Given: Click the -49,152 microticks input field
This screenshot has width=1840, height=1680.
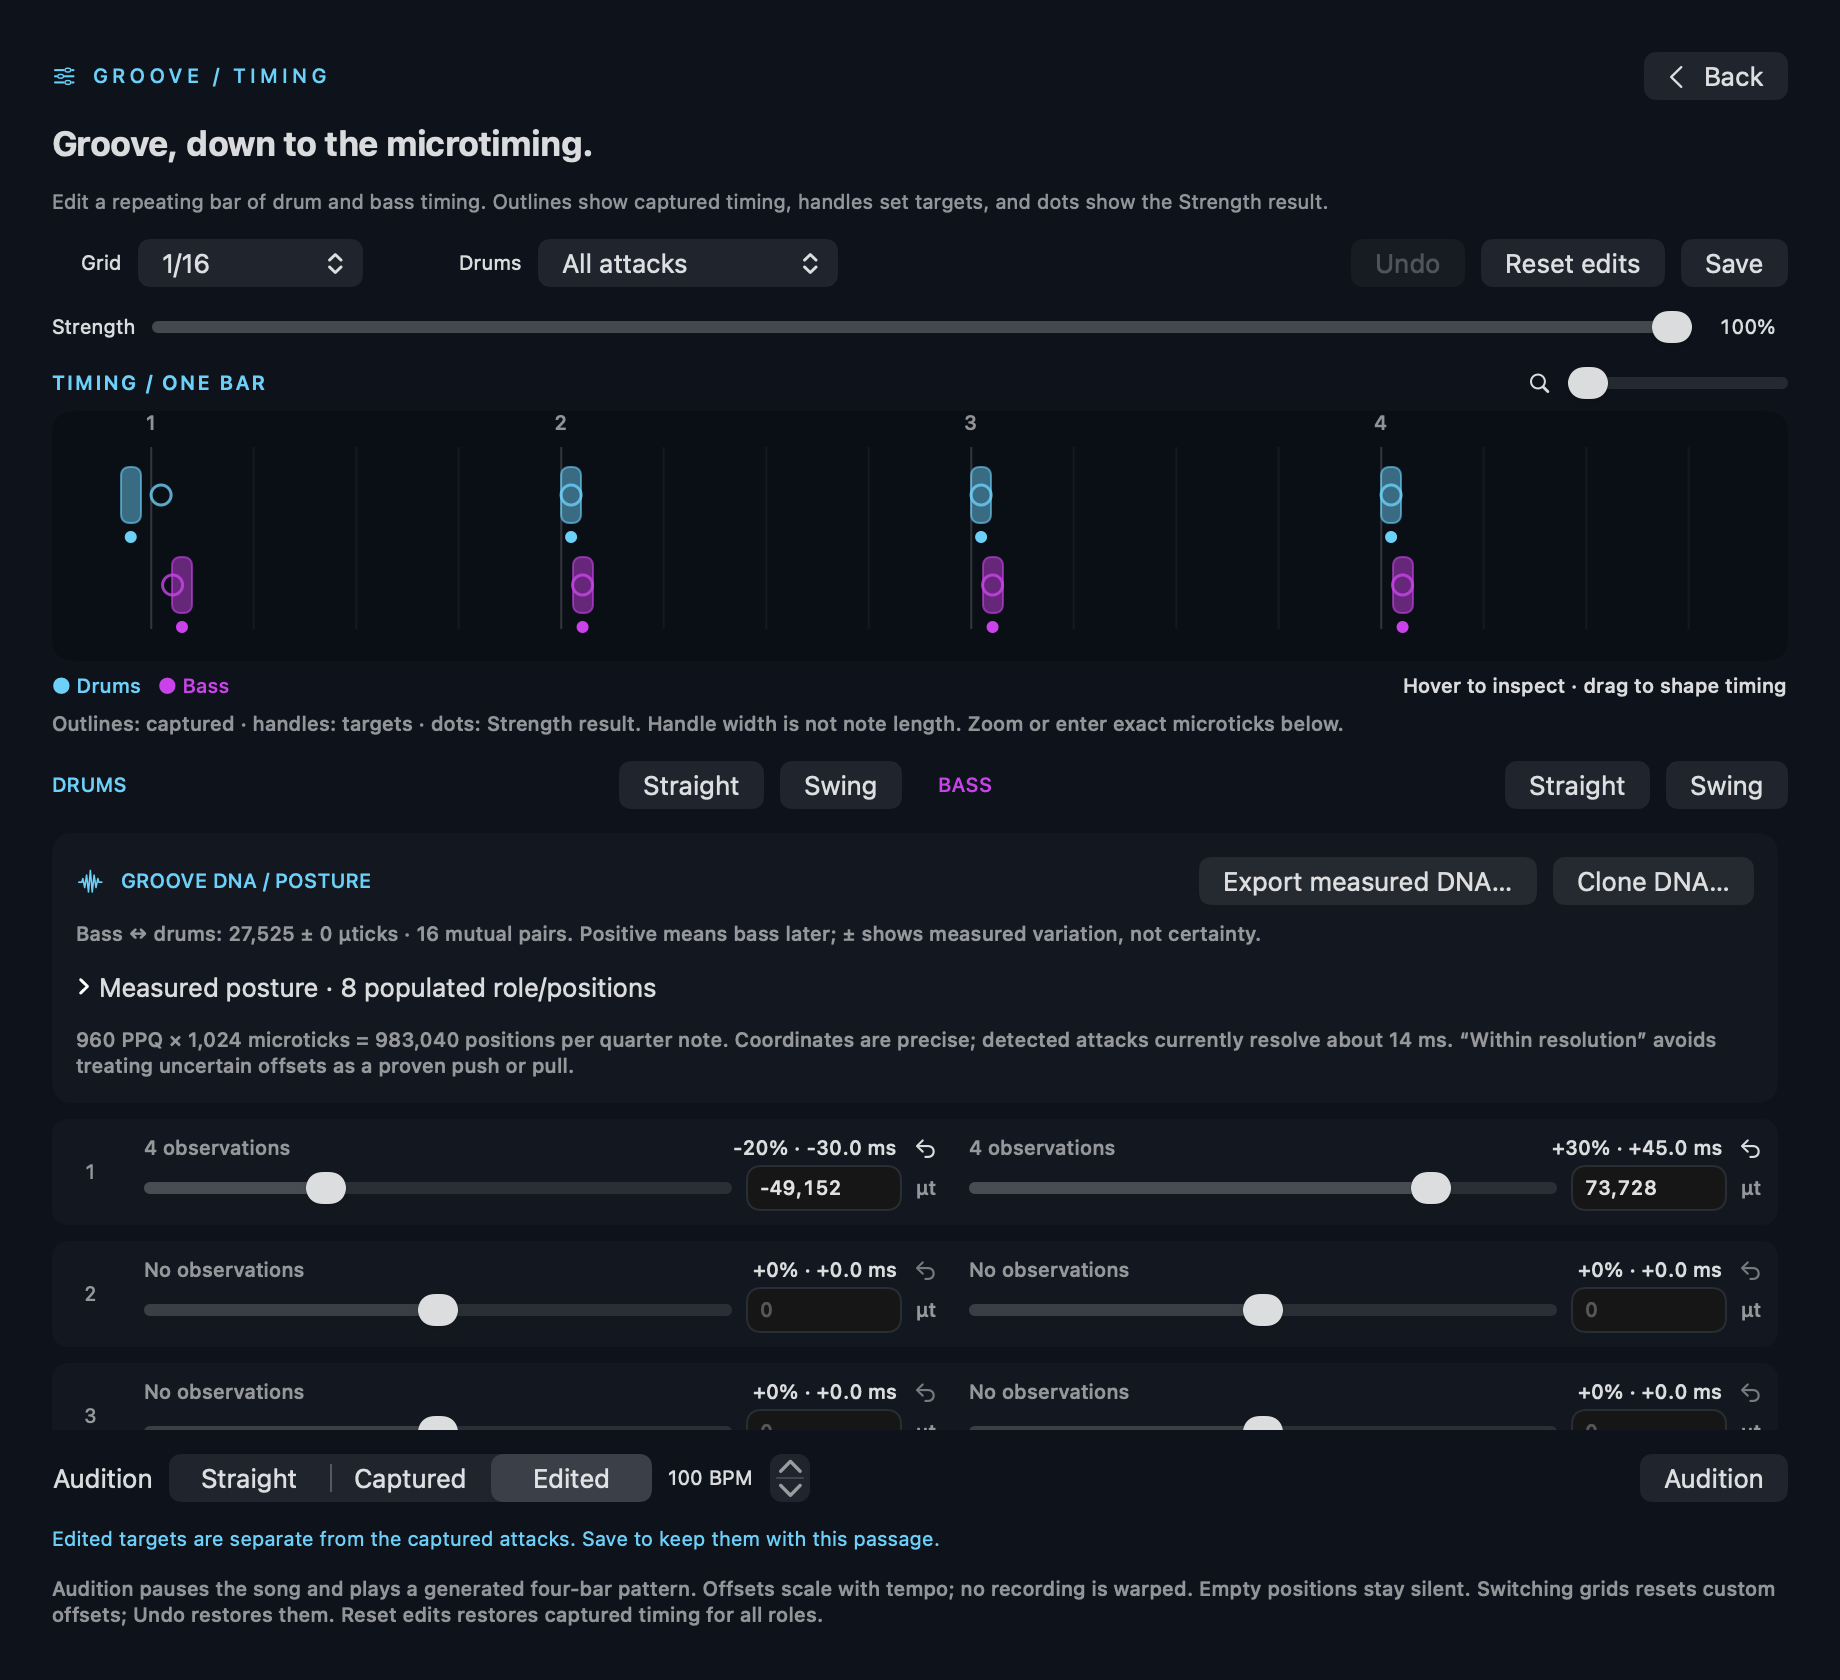Looking at the screenshot, I should [x=824, y=1188].
